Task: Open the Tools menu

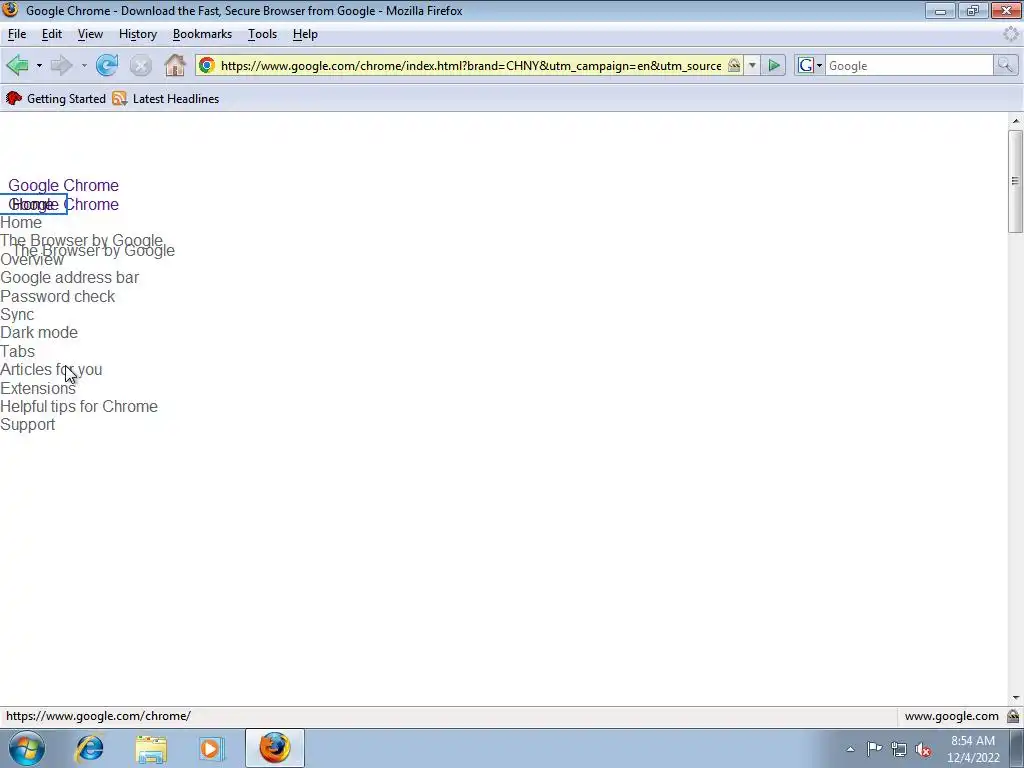Action: click(x=263, y=34)
